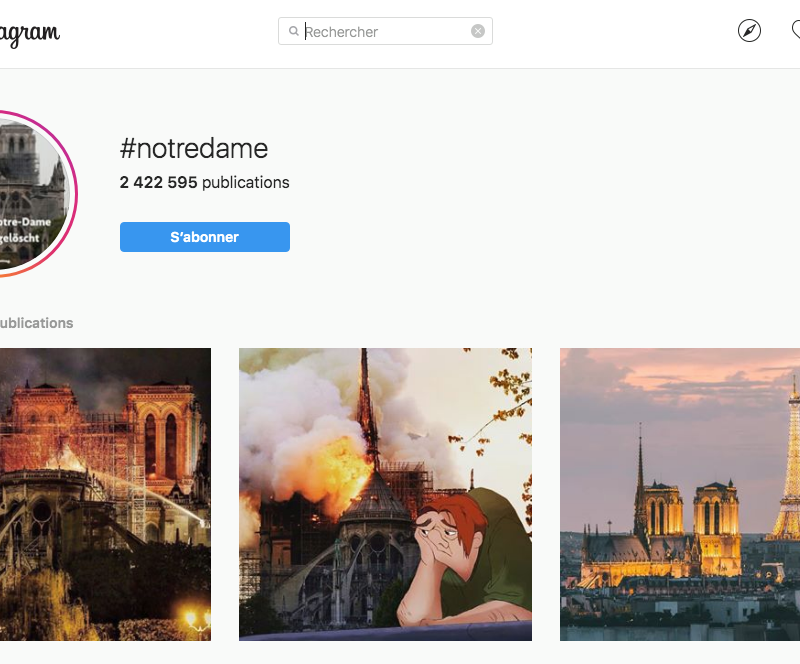Click the Rechercher search input field
This screenshot has height=664, width=800.
click(385, 32)
